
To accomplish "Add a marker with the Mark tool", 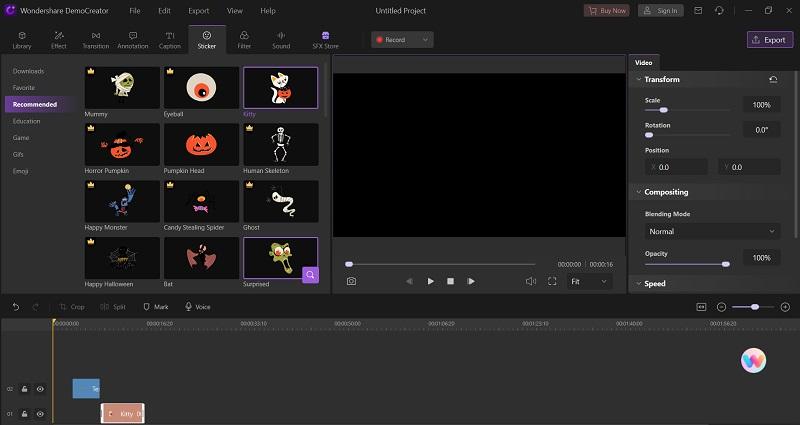I will tap(155, 307).
